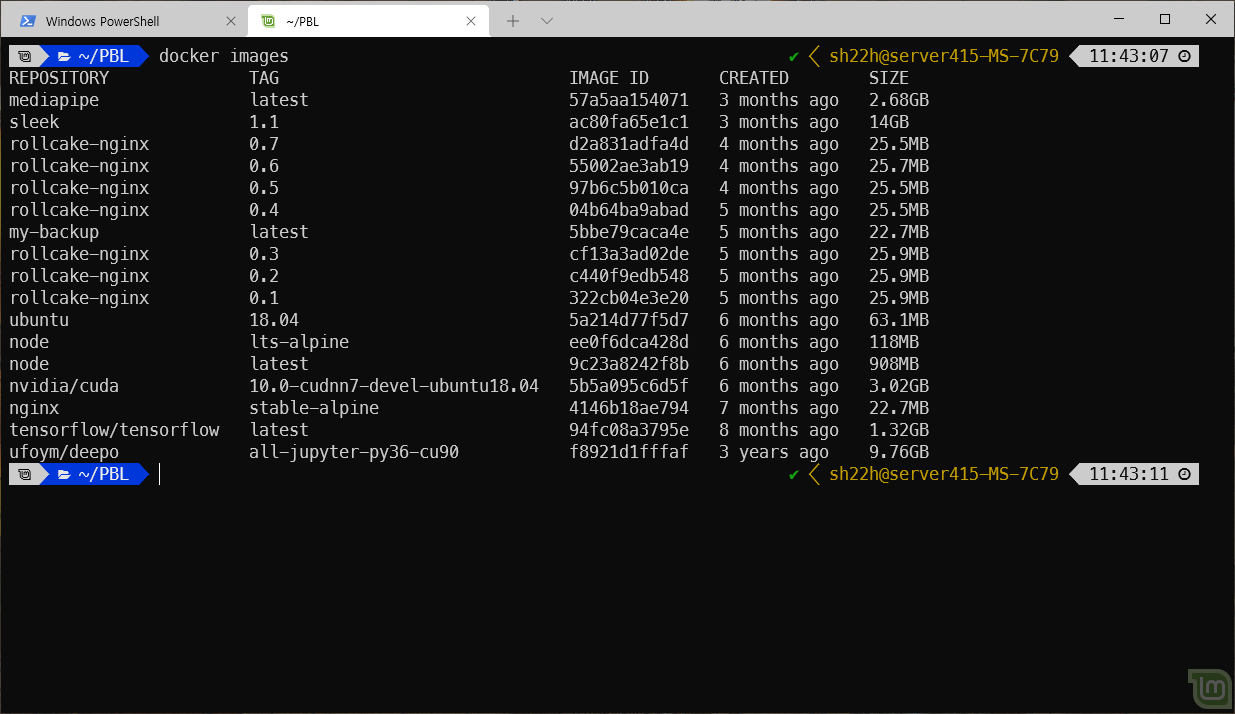Click the clock icon next to 11:43:11
This screenshot has height=714, width=1235.
click(1184, 474)
